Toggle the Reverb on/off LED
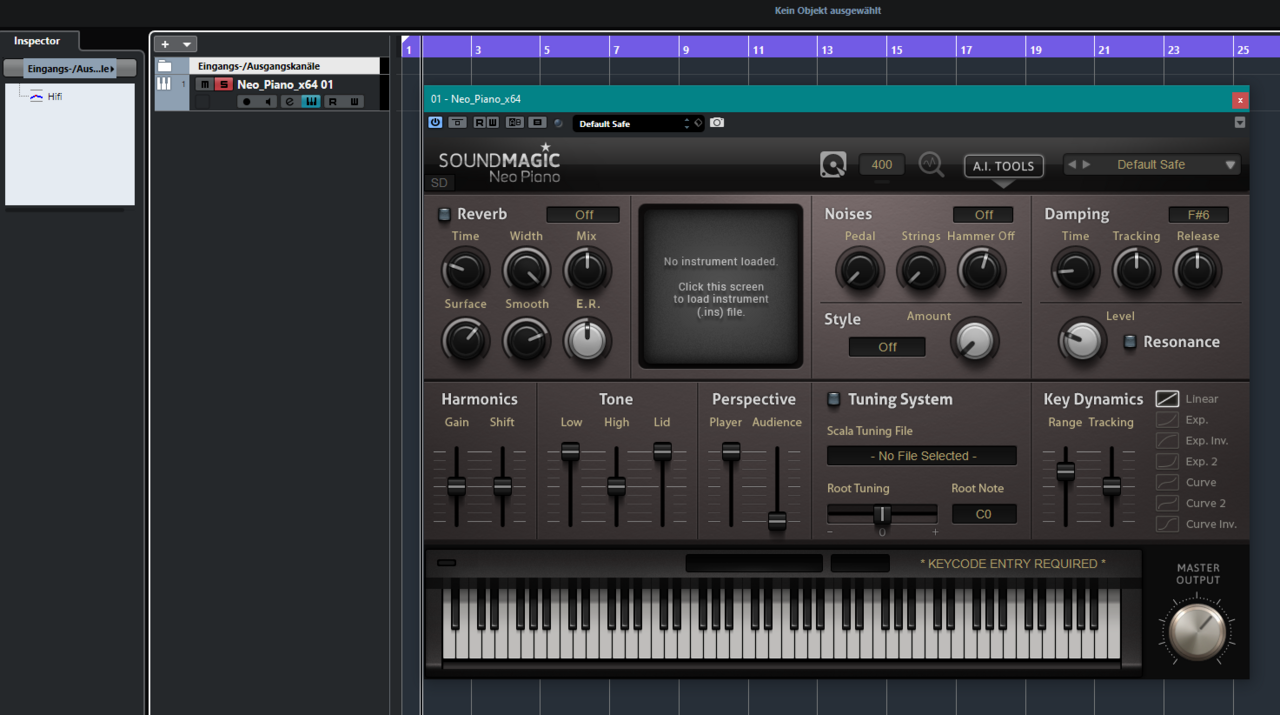Image resolution: width=1280 pixels, height=715 pixels. point(445,215)
